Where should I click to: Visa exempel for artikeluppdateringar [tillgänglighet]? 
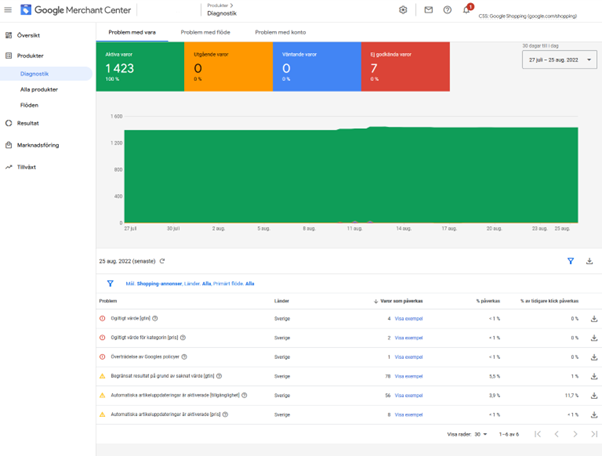point(408,395)
